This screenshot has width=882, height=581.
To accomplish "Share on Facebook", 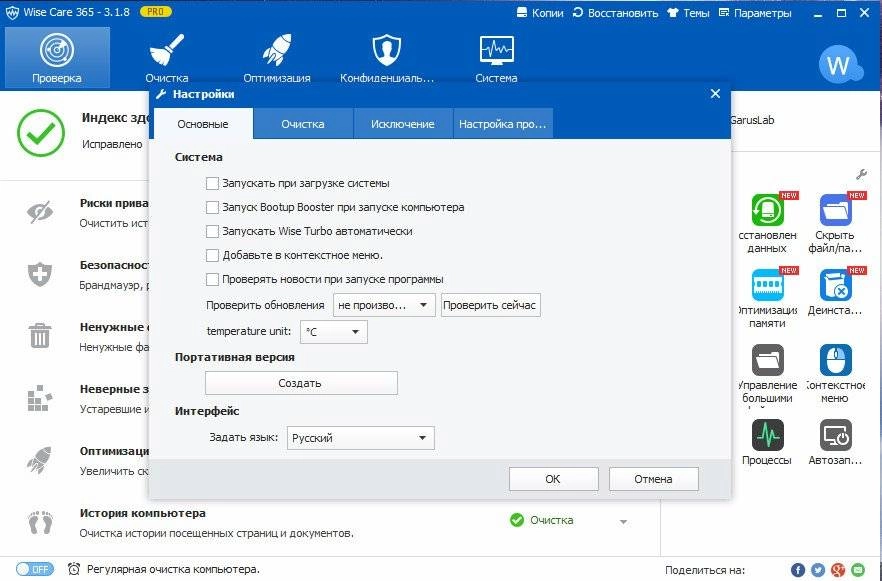I will tap(798, 570).
